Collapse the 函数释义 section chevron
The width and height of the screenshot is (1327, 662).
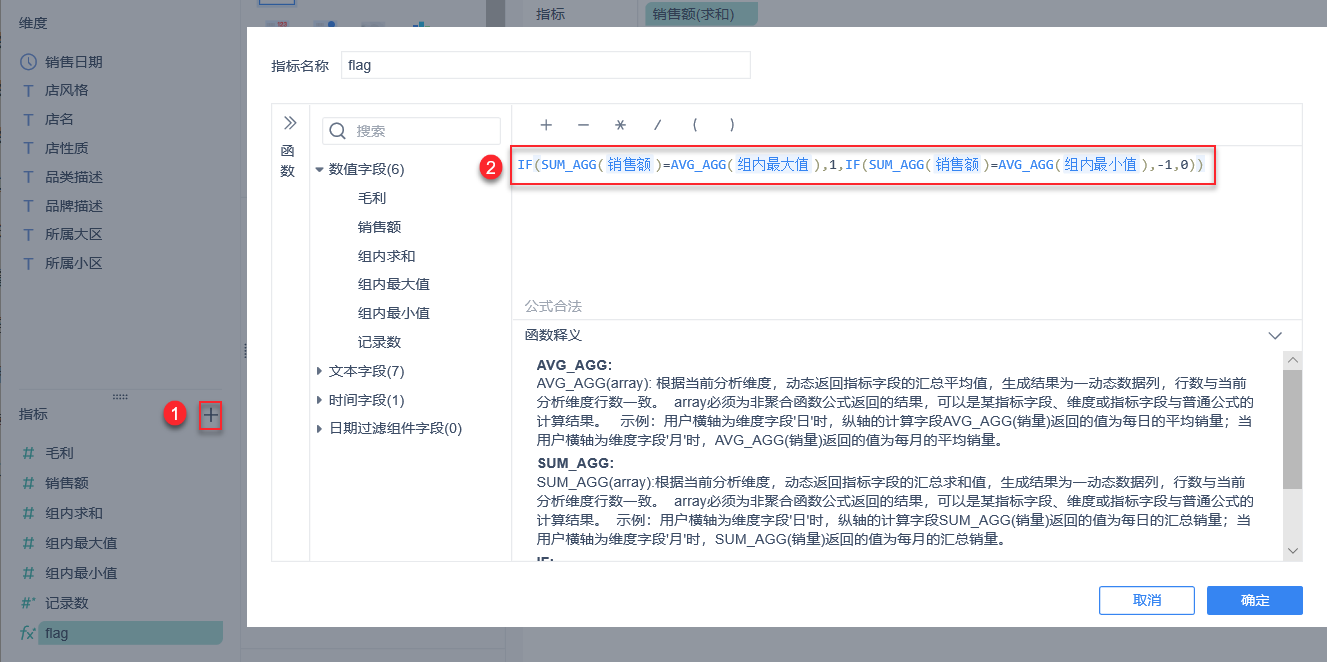1274,336
